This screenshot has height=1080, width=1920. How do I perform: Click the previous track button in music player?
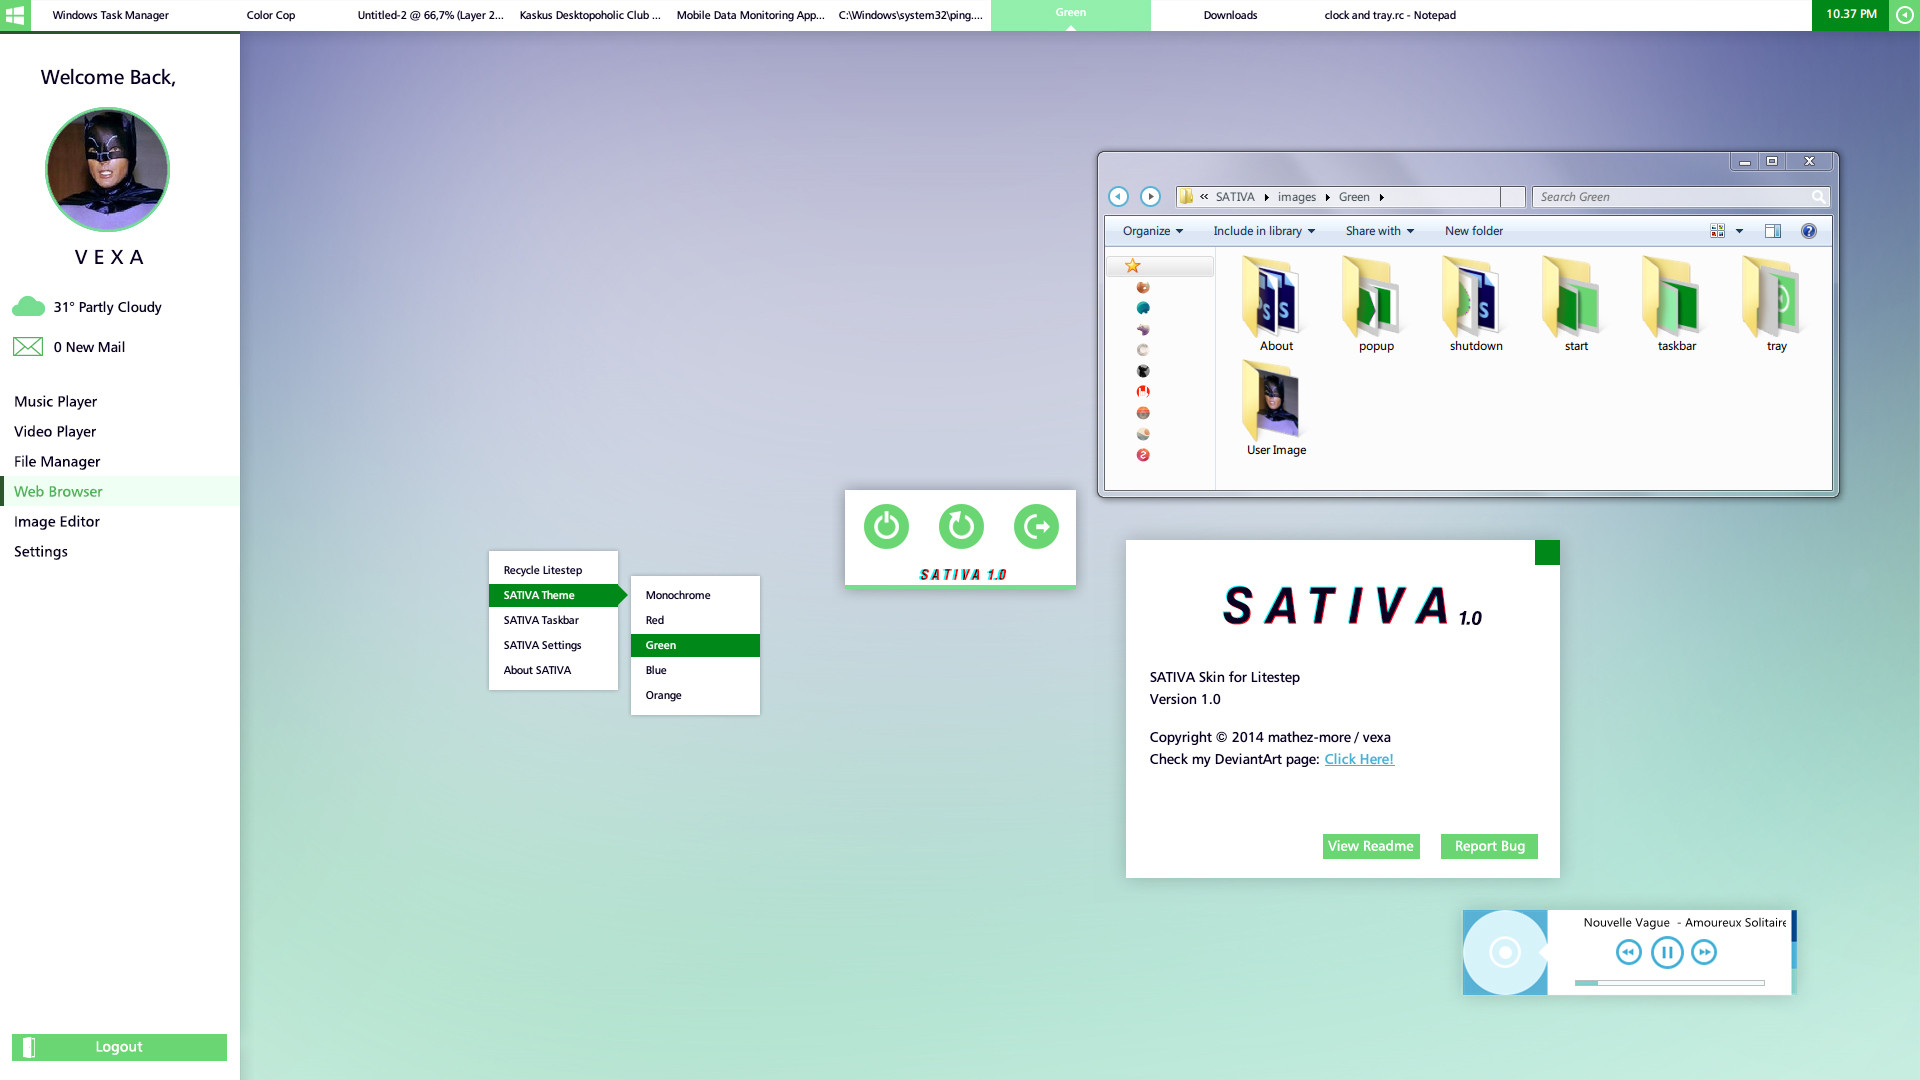pyautogui.click(x=1629, y=952)
